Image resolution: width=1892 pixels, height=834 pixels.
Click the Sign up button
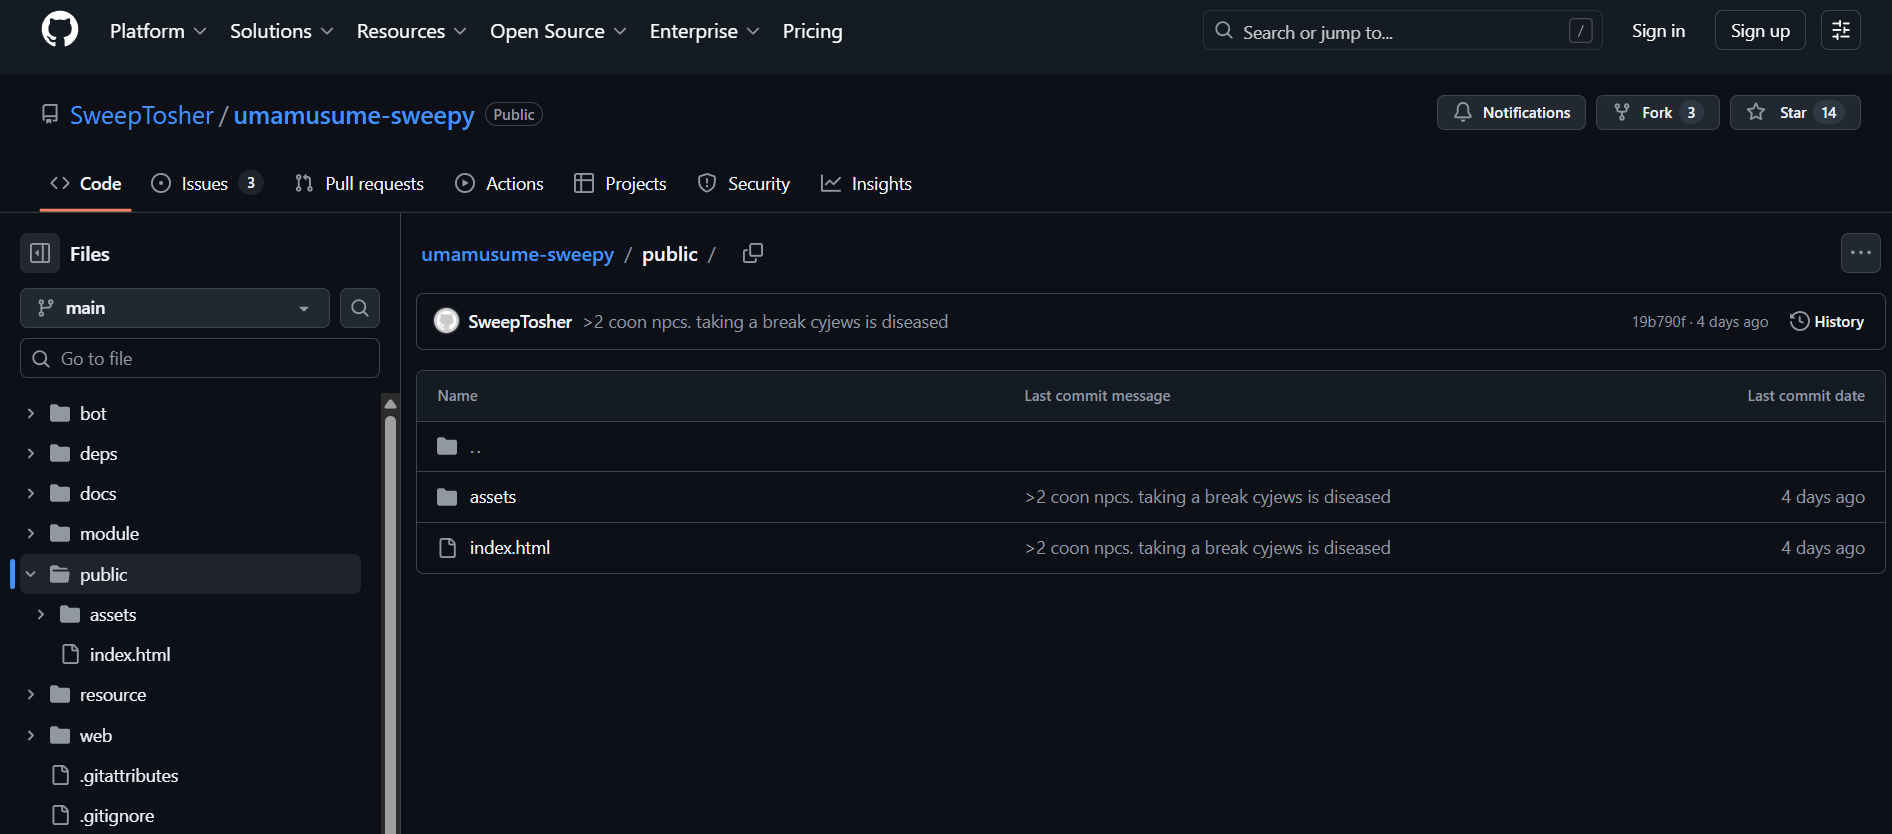click(x=1760, y=31)
